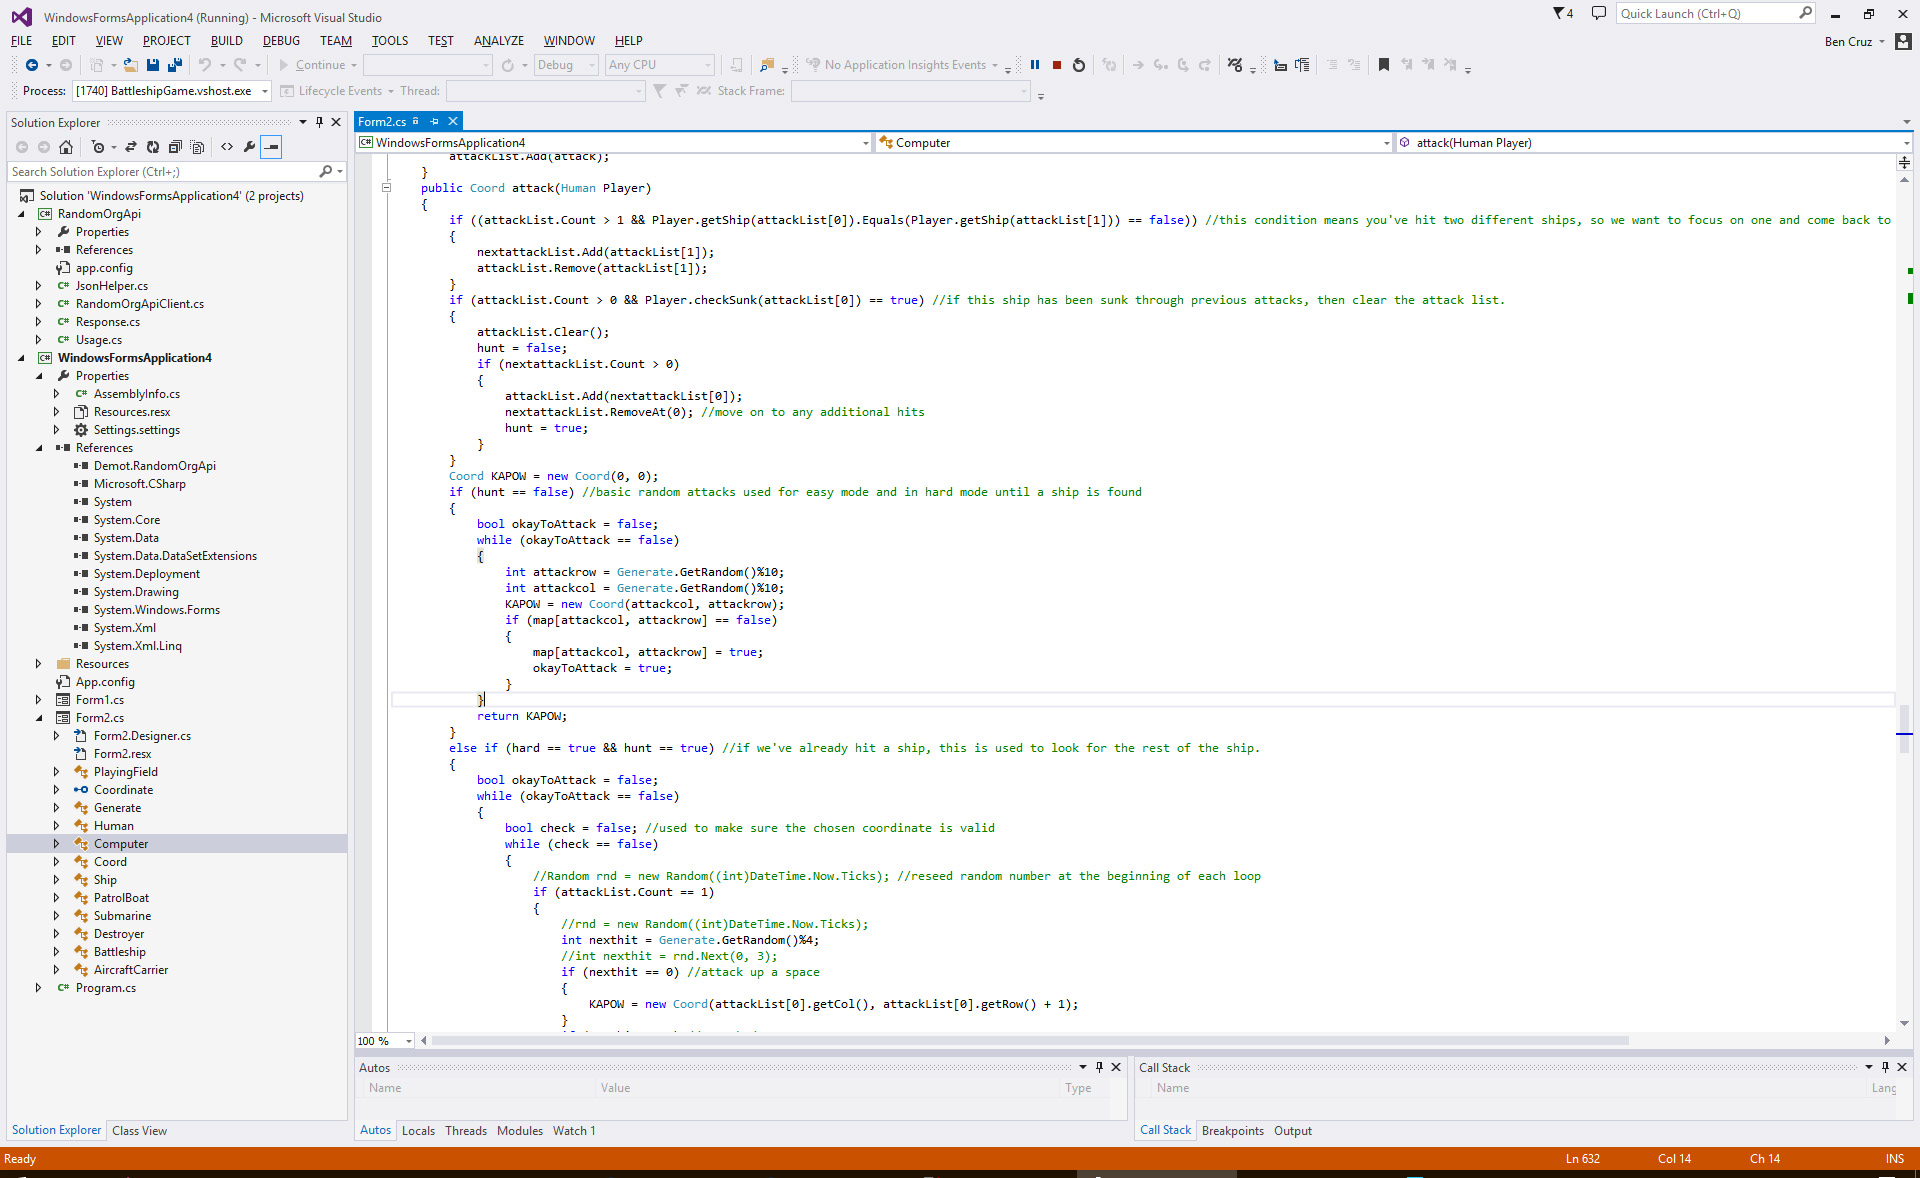Switch to the Locals tab
This screenshot has height=1178, width=1920.
pyautogui.click(x=418, y=1131)
